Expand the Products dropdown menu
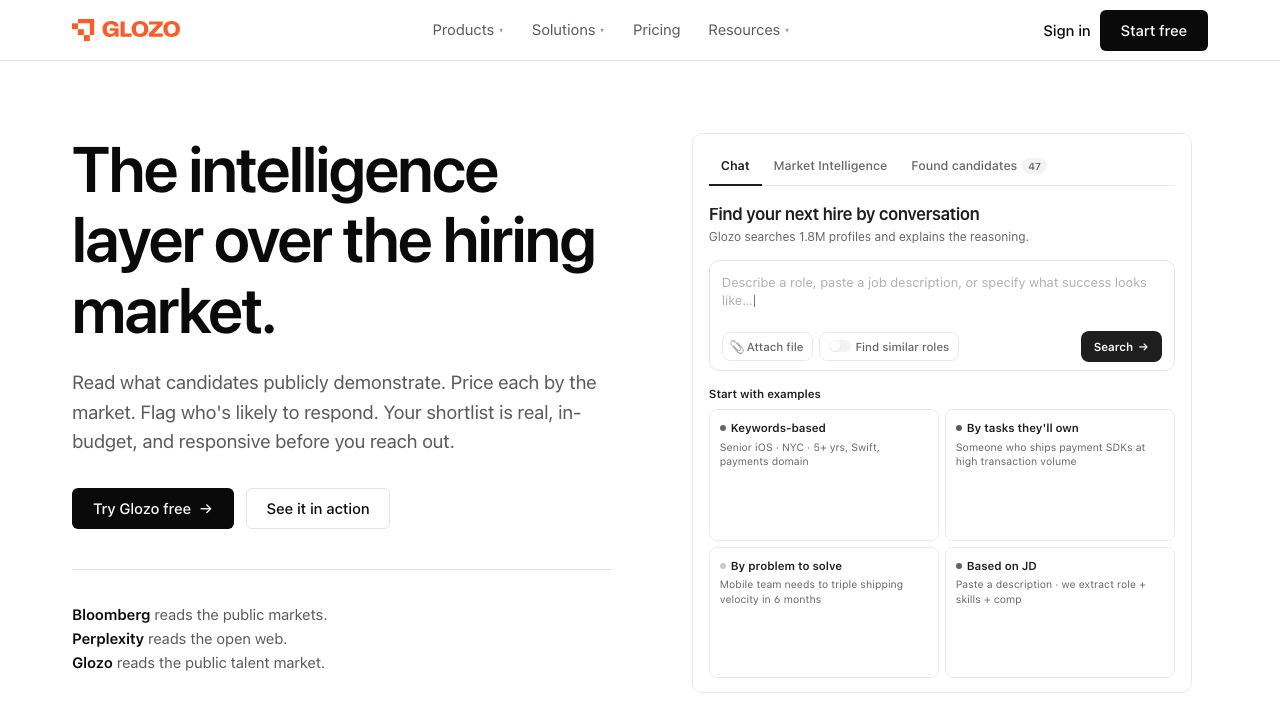The height and width of the screenshot is (720, 1280). (468, 30)
